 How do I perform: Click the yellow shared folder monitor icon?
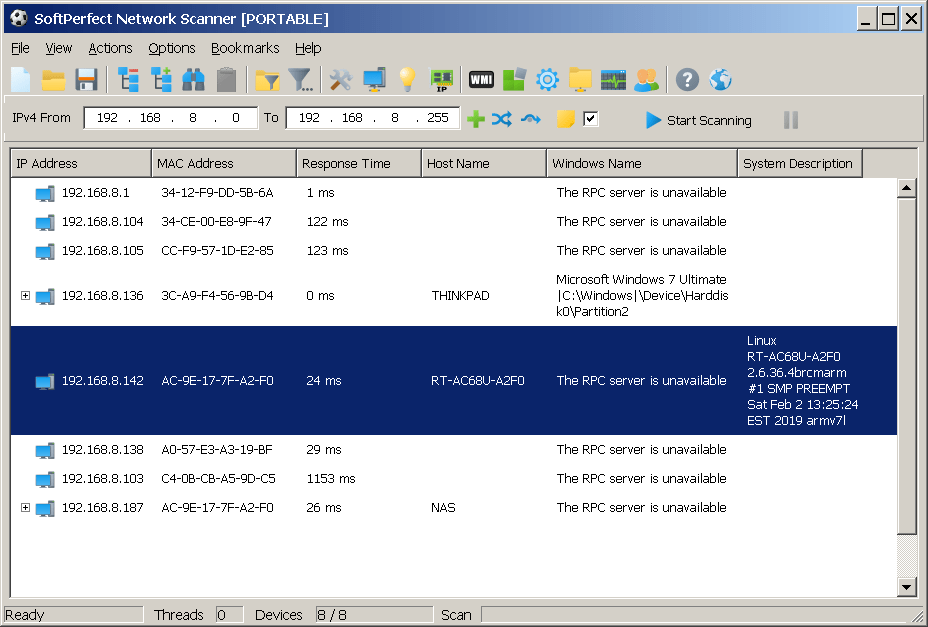(x=580, y=80)
